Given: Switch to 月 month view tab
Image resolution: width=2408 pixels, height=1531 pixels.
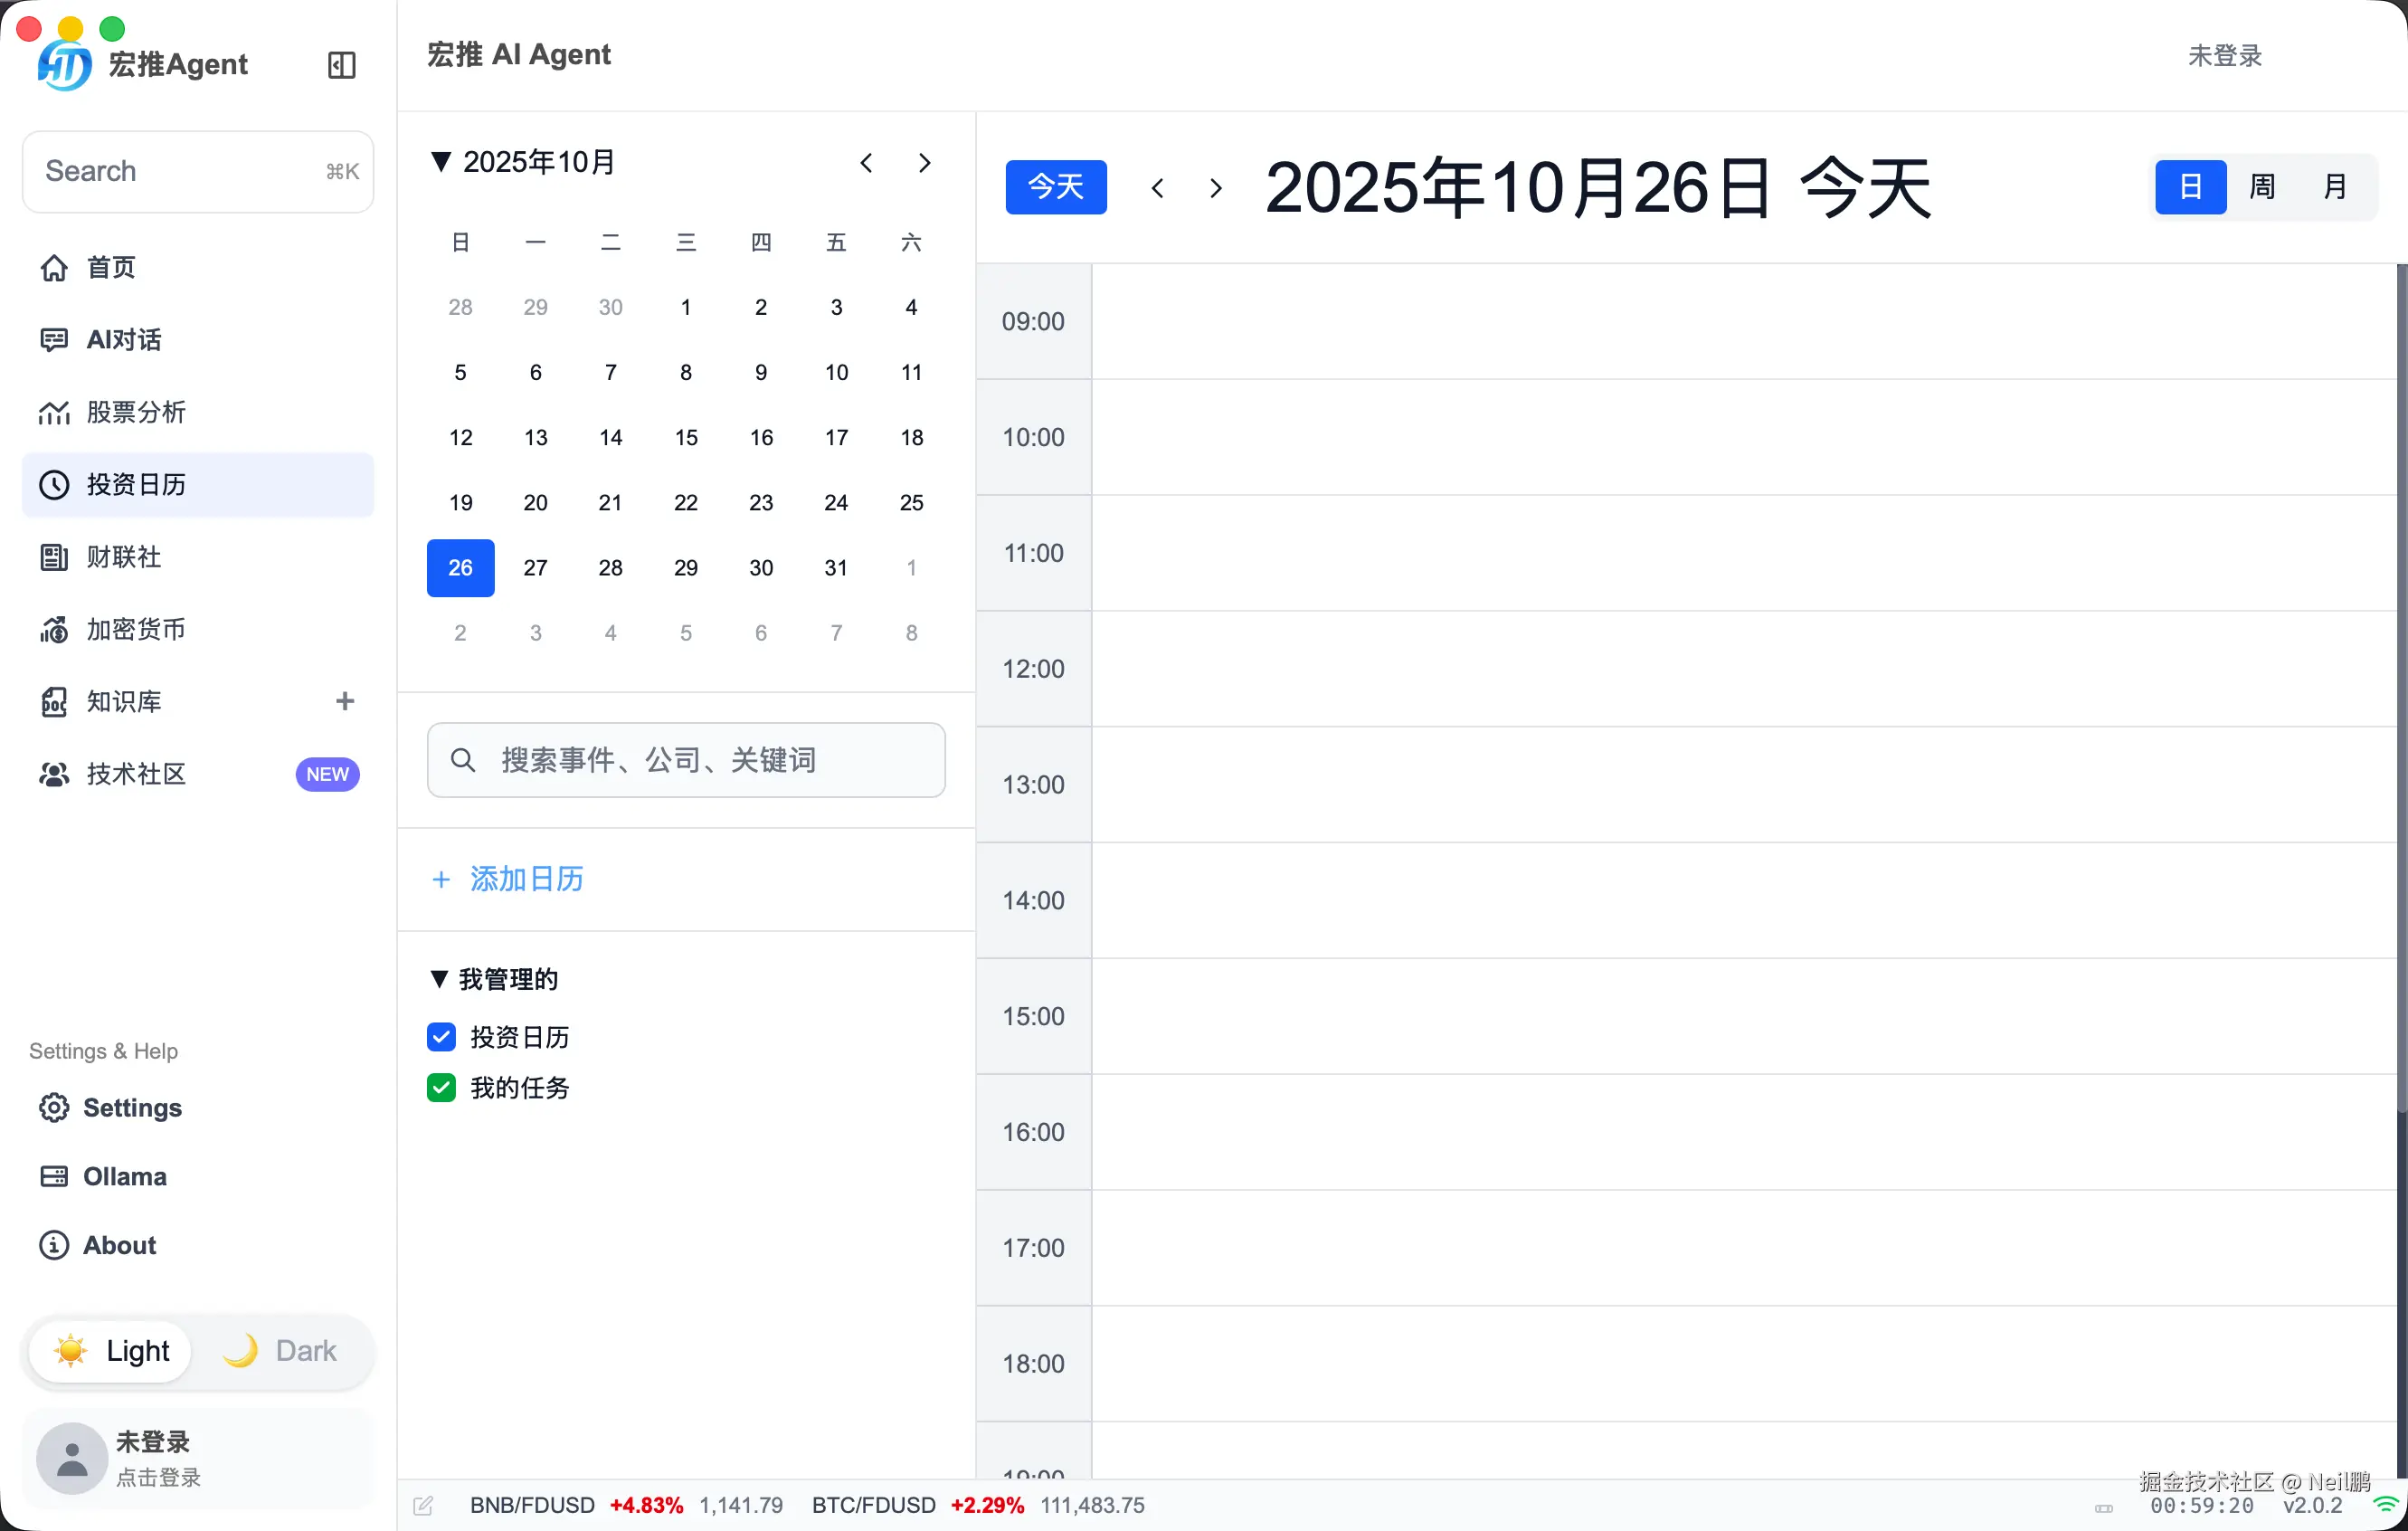Looking at the screenshot, I should tap(2334, 186).
